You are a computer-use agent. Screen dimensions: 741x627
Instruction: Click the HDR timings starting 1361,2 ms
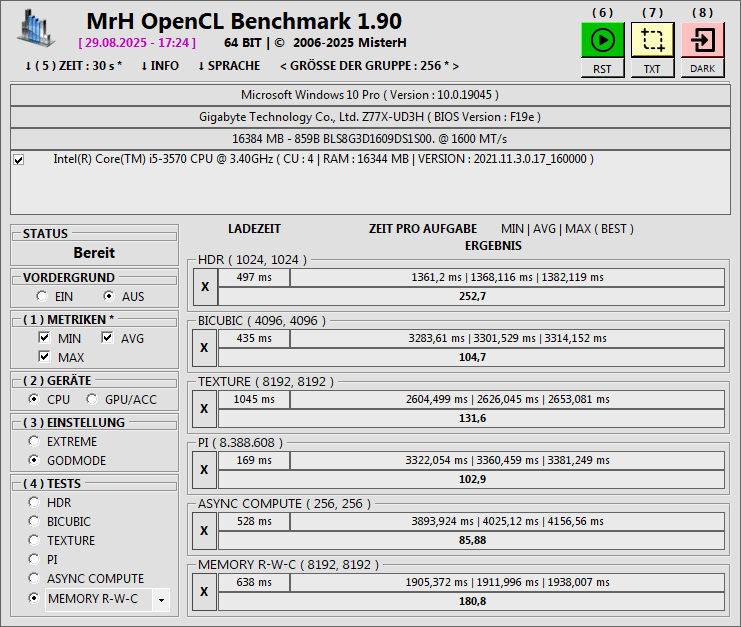(508, 277)
